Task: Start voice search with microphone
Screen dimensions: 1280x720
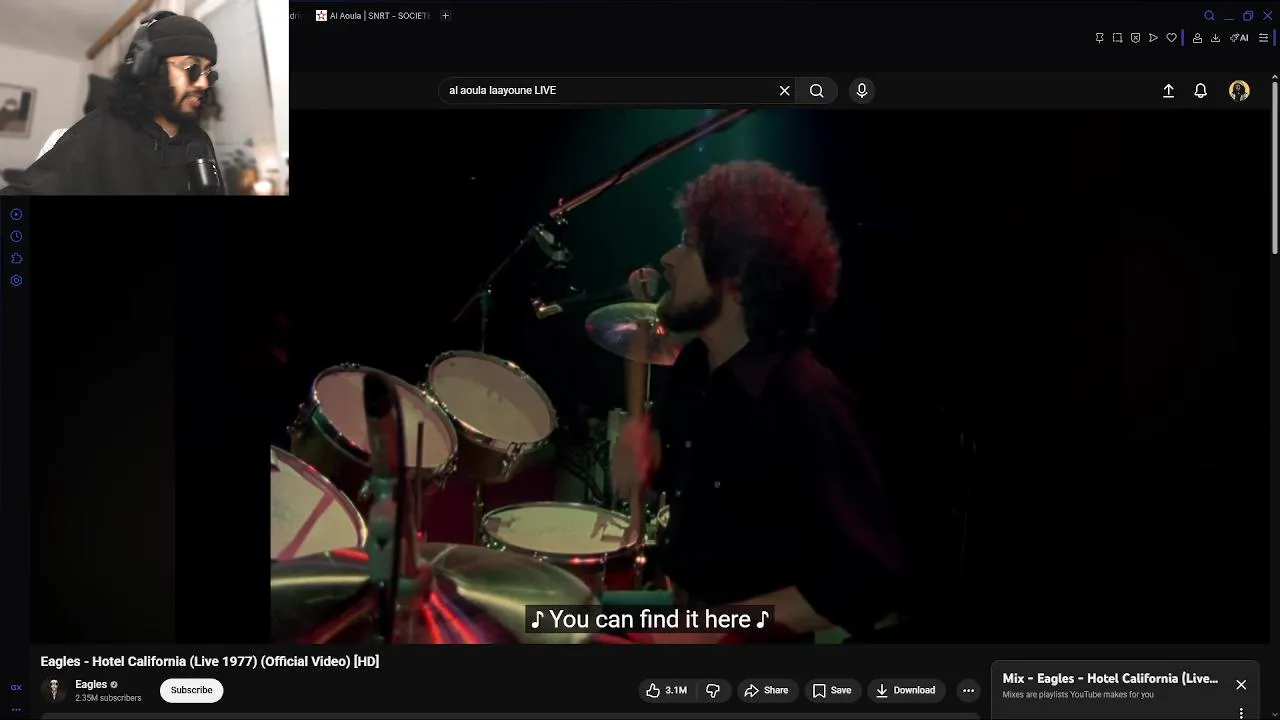Action: pos(861,90)
